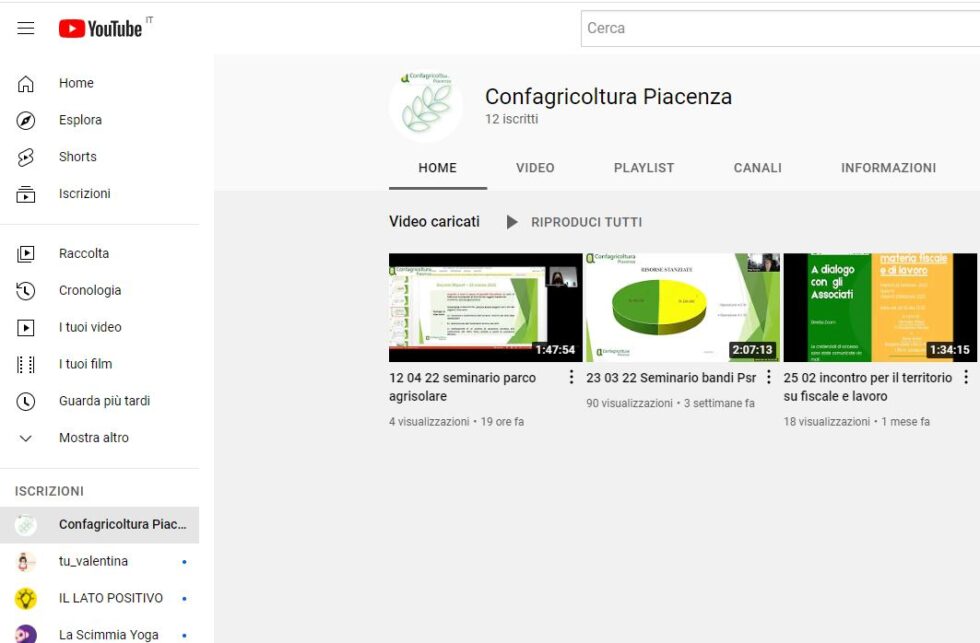
Task: Click title '25 02 incontro per il territorio'
Action: click(868, 387)
